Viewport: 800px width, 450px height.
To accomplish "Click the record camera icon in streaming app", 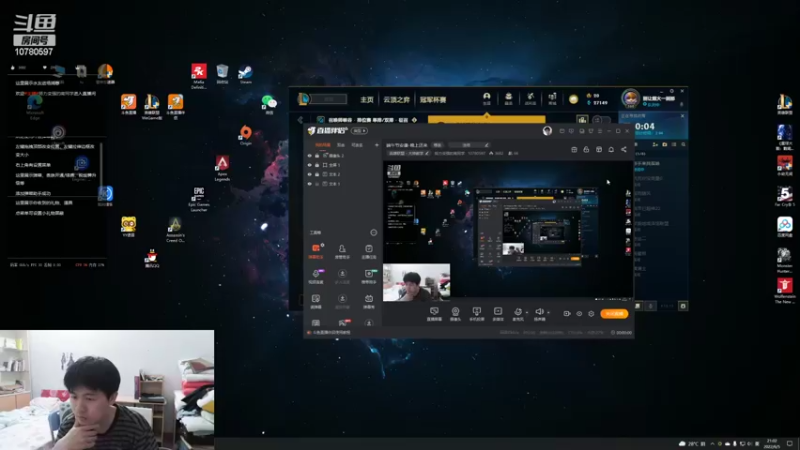I will [x=566, y=314].
